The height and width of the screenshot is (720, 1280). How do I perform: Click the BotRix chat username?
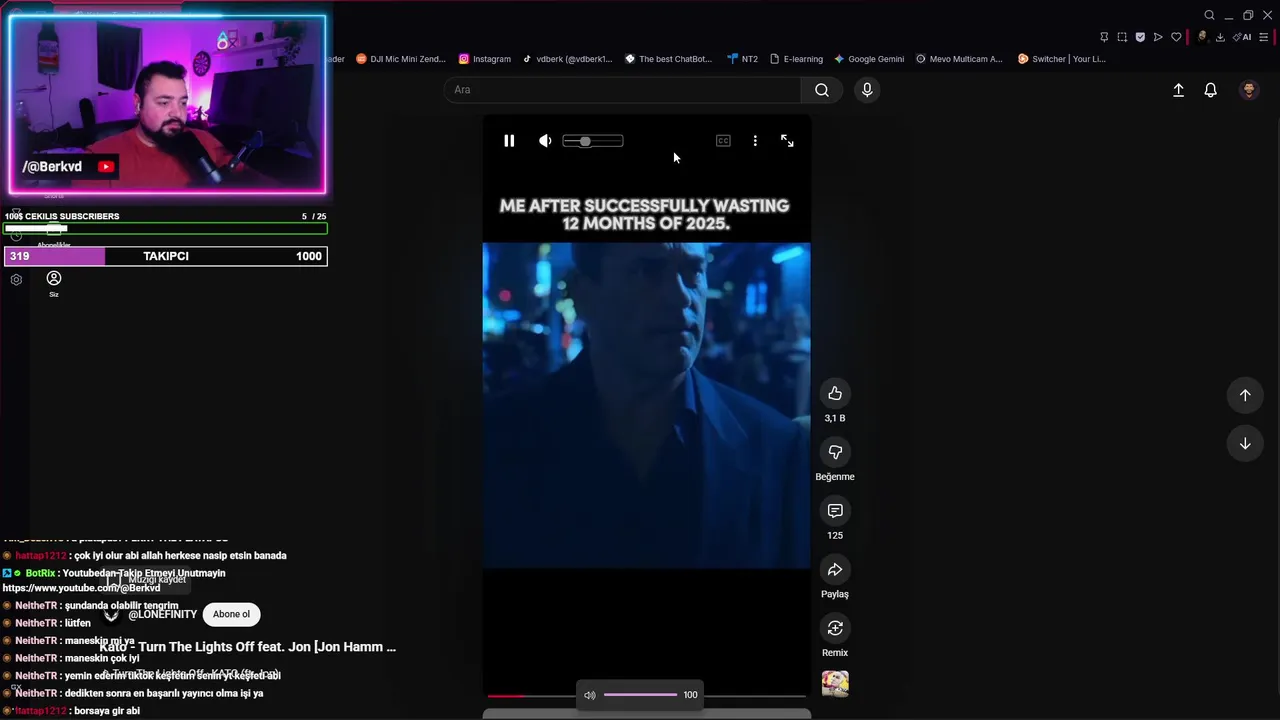pyautogui.click(x=40, y=573)
